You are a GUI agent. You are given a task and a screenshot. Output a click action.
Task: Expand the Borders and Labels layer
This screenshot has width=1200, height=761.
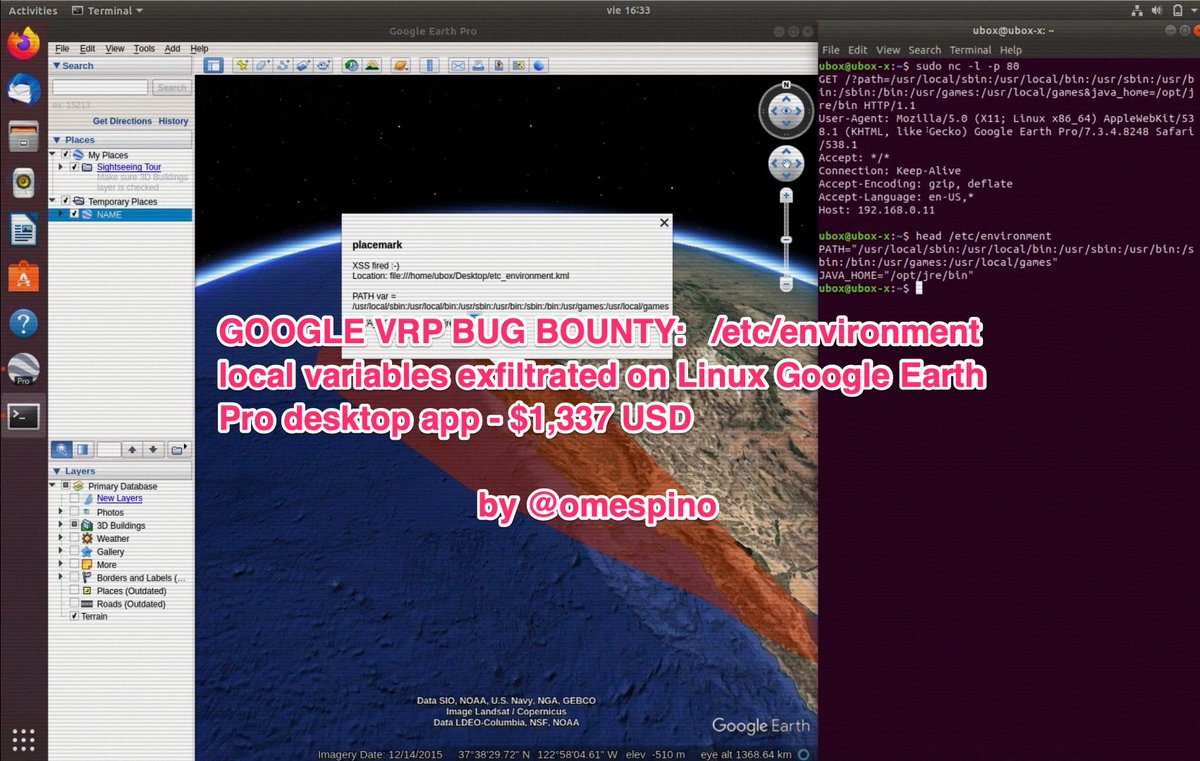point(62,577)
